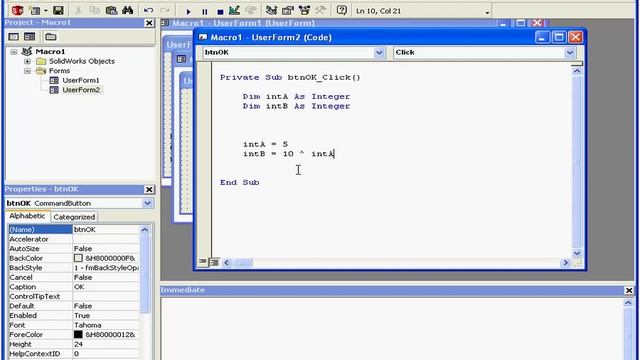Click Full Module View button in code window
Image resolution: width=640 pixels, height=360 pixels.
(x=214, y=262)
